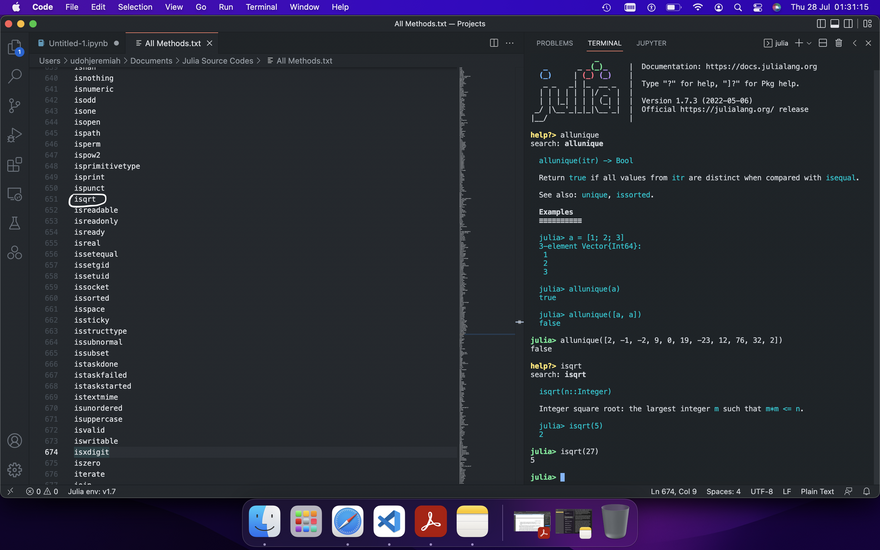Split the editor to the right
Viewport: 880px width, 550px height.
tap(494, 43)
